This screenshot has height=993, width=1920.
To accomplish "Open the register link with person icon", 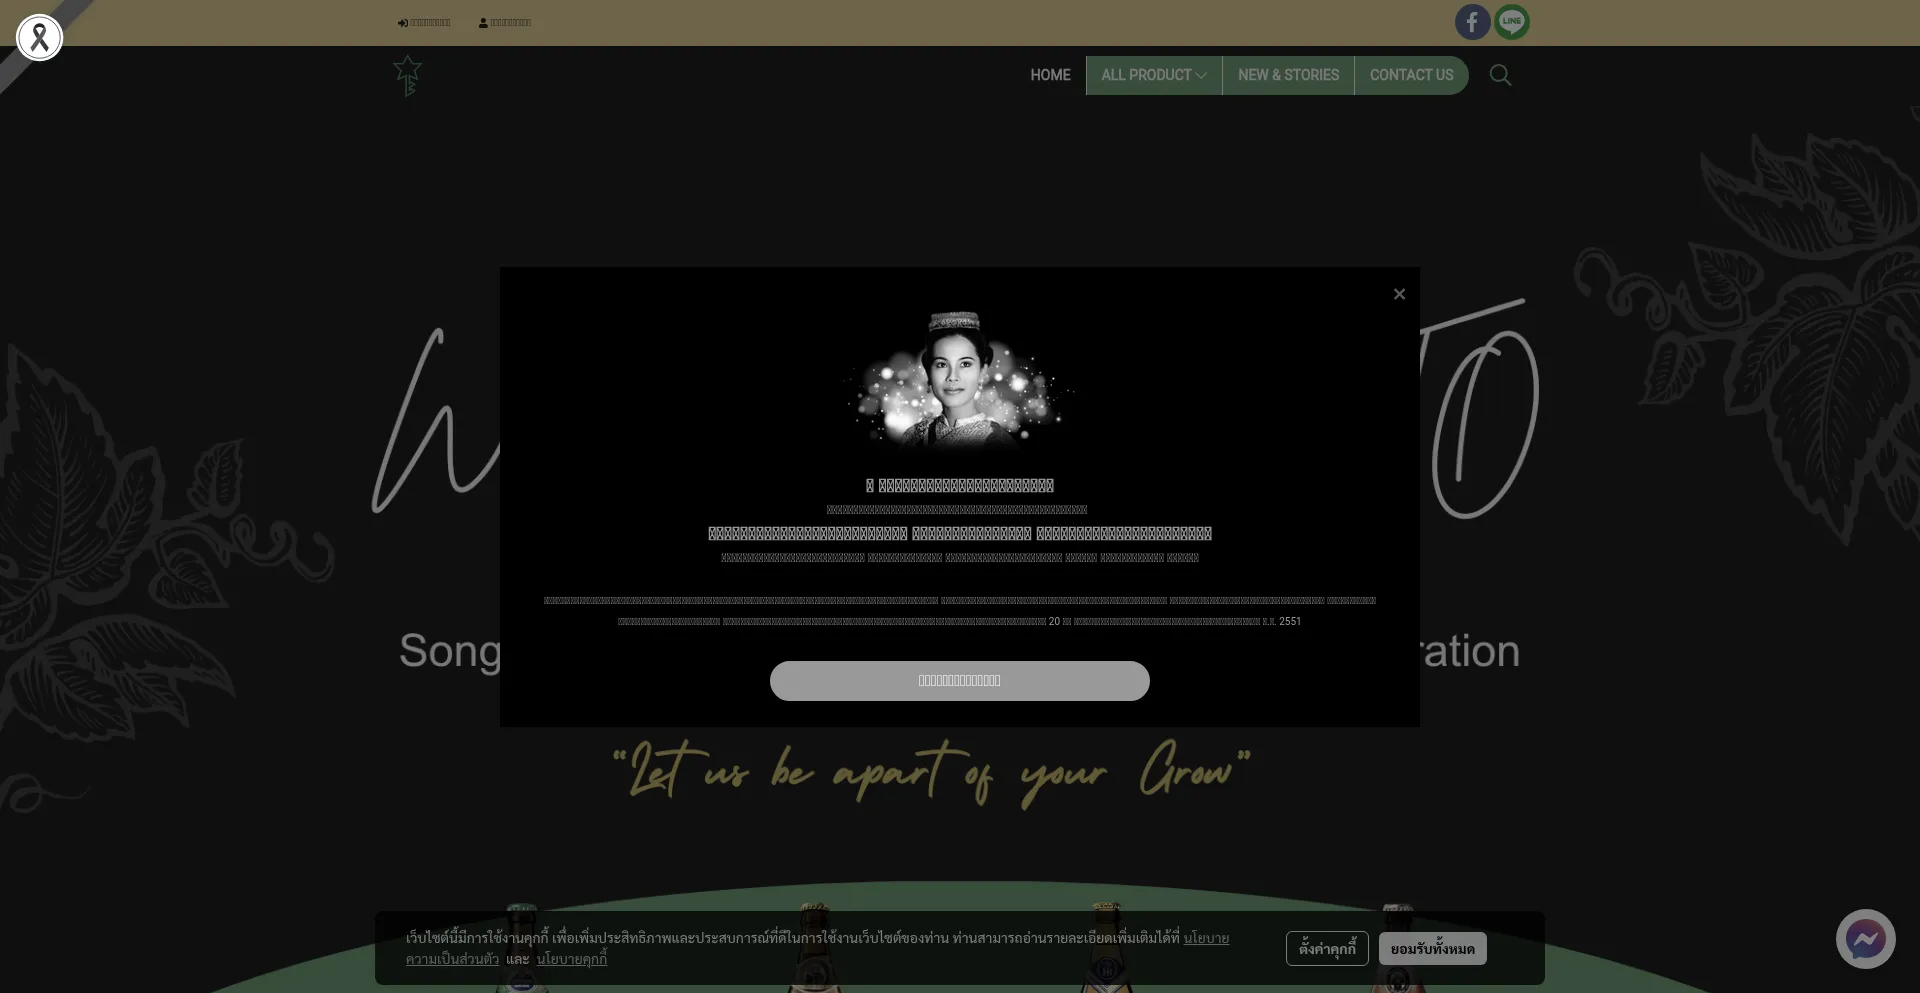I will (505, 23).
